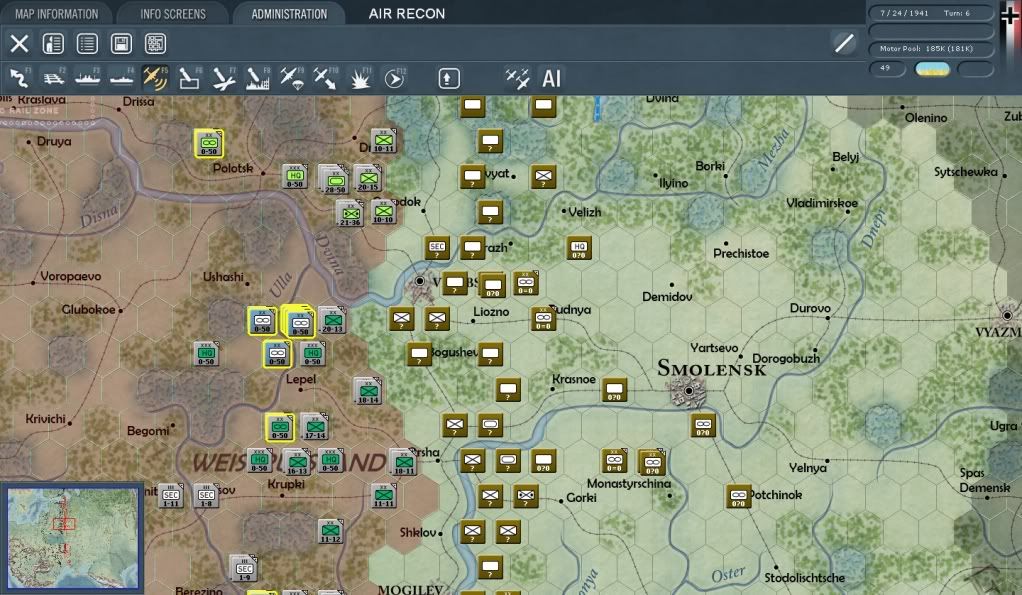Click the blue-yellow weather indicator pill
This screenshot has width=1022, height=595.
point(933,68)
